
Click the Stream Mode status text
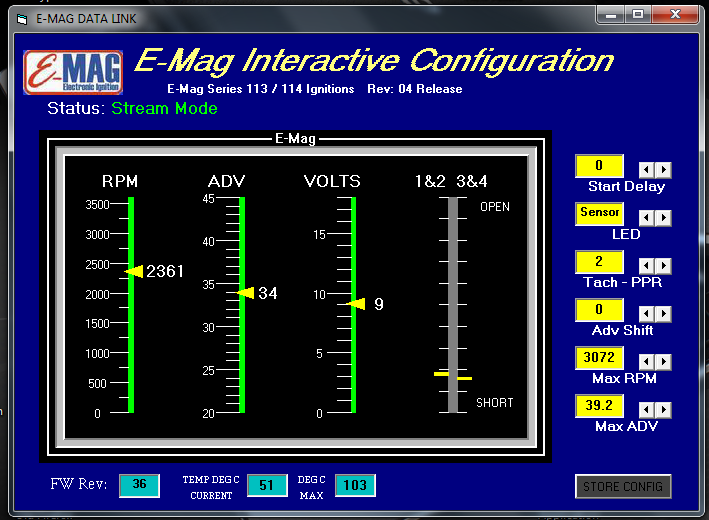(165, 109)
